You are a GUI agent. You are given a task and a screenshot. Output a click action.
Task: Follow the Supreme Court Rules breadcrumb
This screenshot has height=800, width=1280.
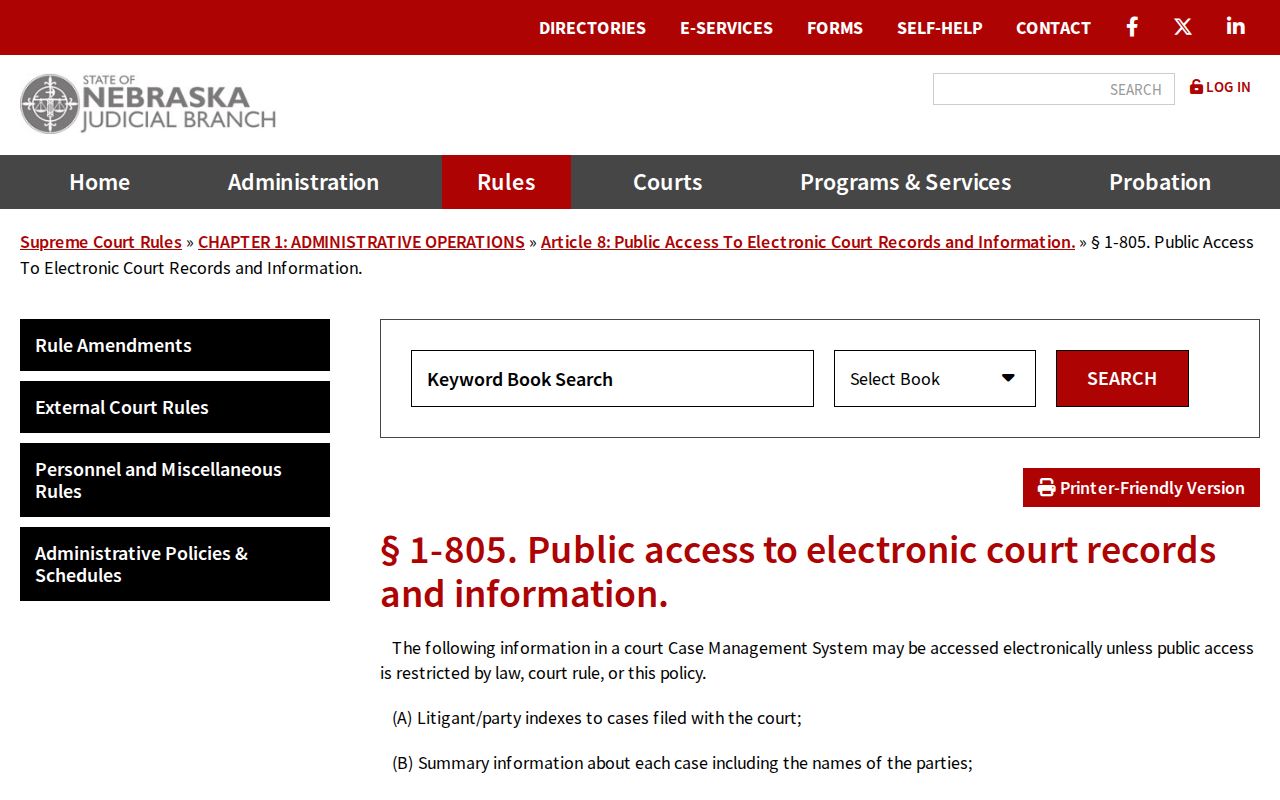[101, 242]
